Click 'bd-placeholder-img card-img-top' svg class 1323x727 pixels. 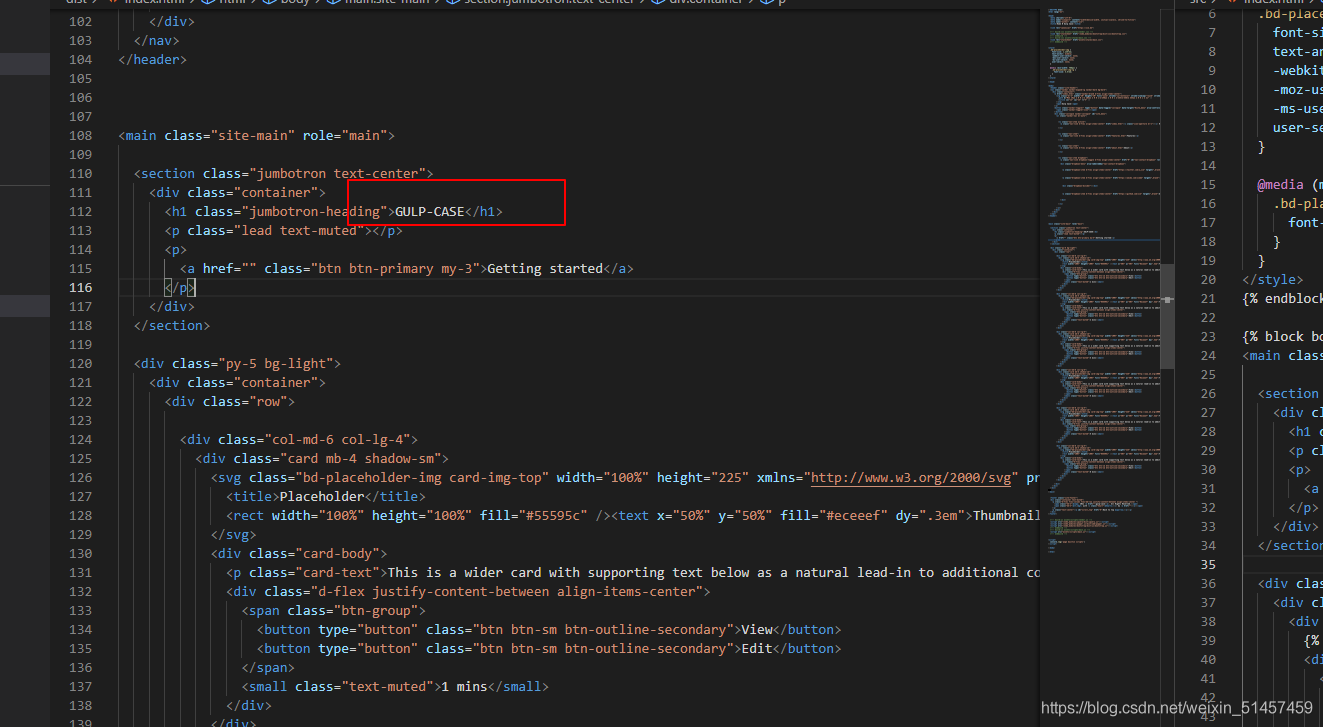pyautogui.click(x=421, y=478)
